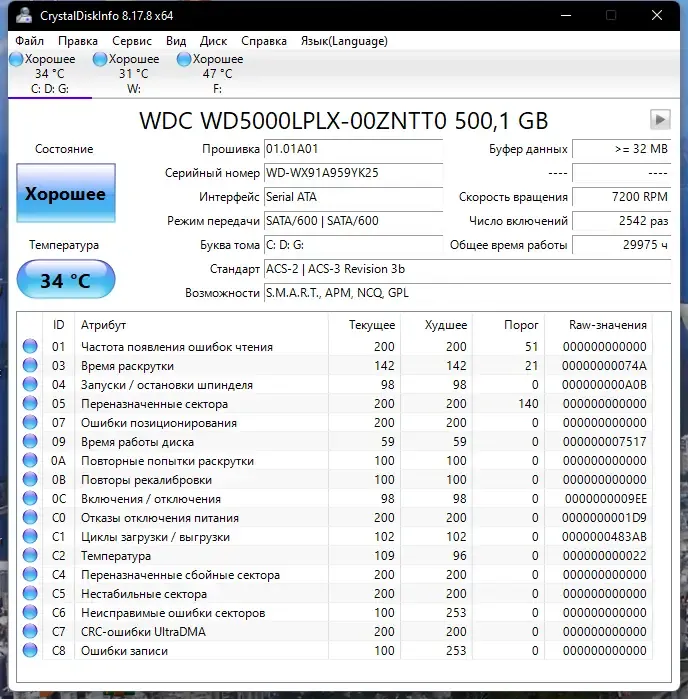Click the status dot for attribute 03
This screenshot has height=699, width=688.
(30, 366)
